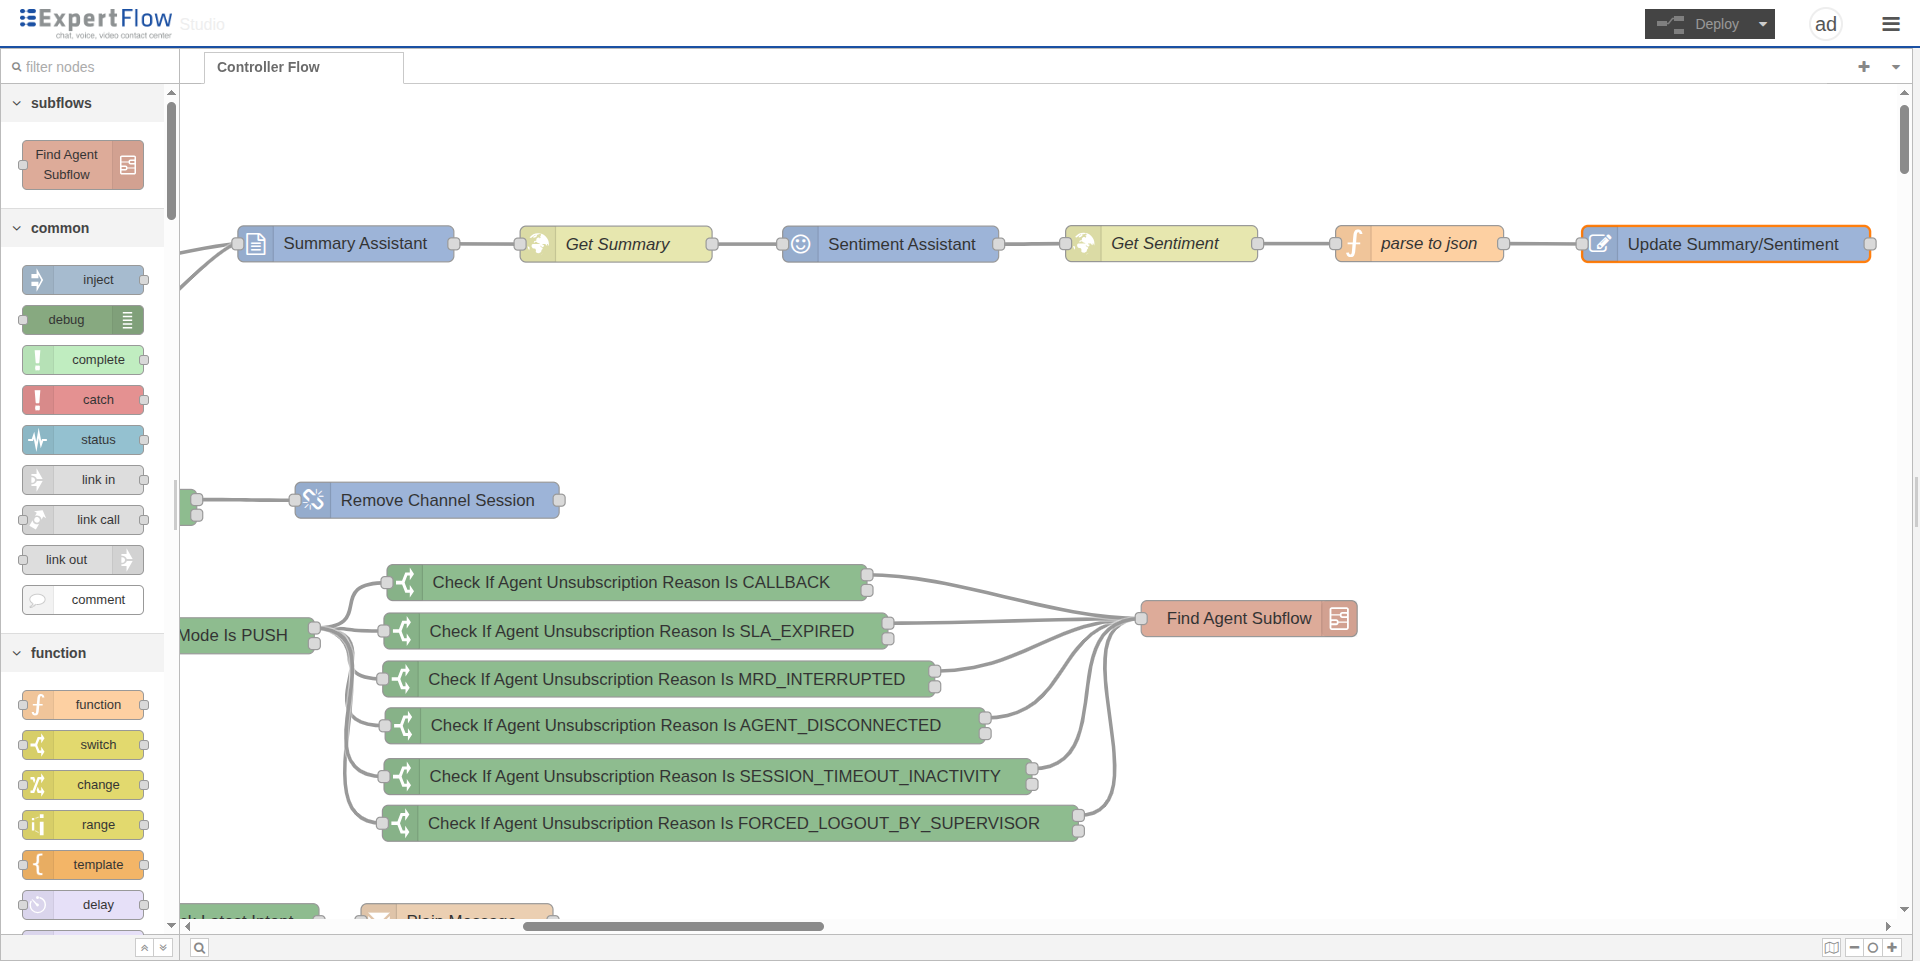Collapse the function palette category
The width and height of the screenshot is (1920, 961).
(x=82, y=653)
